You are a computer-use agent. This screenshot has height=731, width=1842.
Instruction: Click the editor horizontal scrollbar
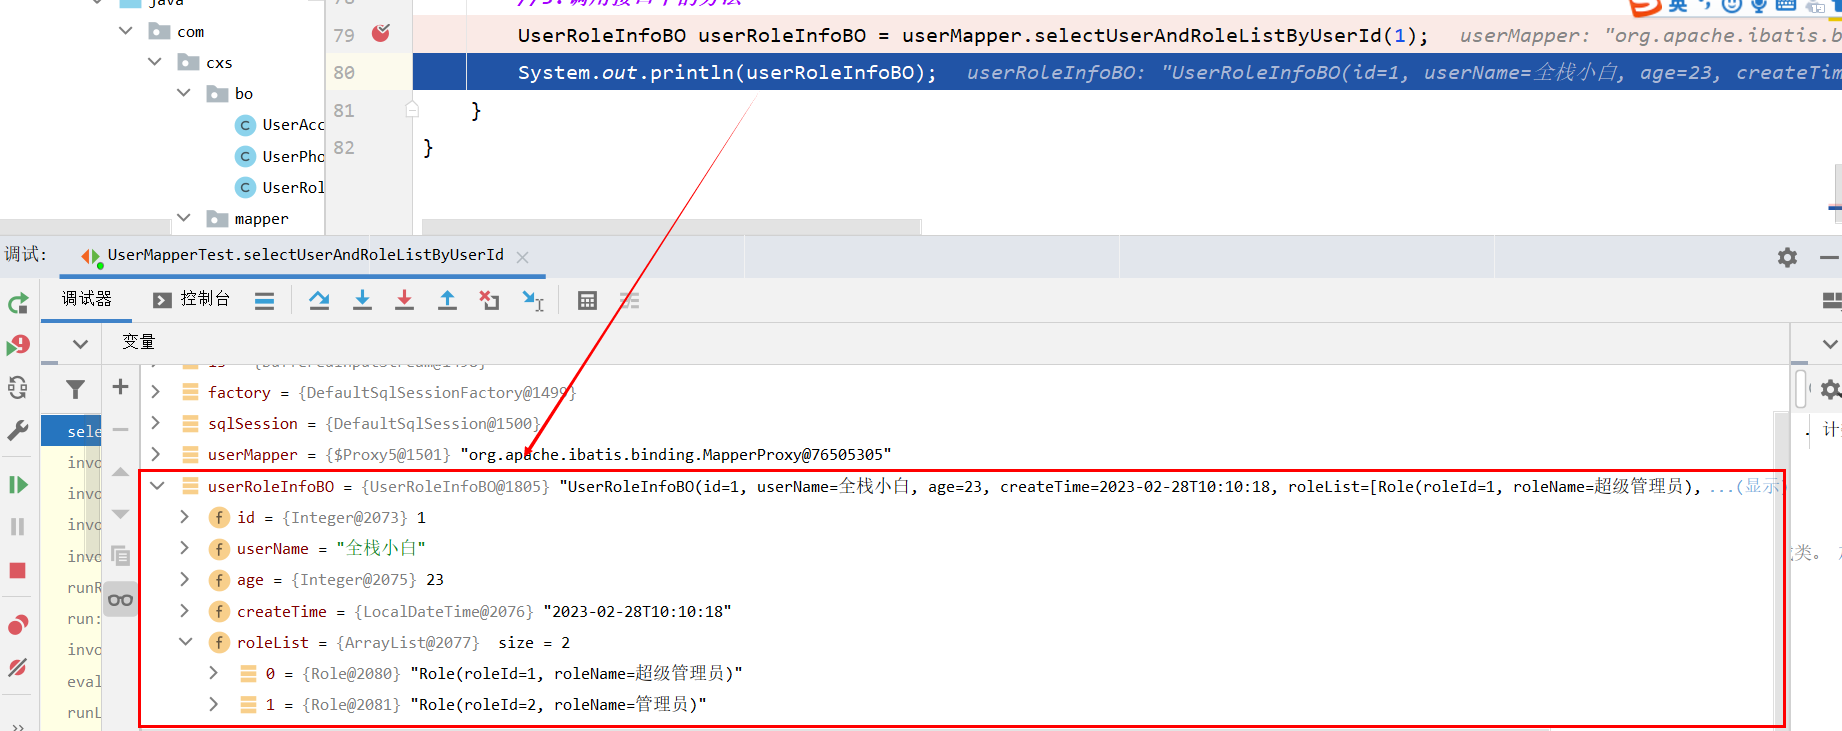(671, 227)
